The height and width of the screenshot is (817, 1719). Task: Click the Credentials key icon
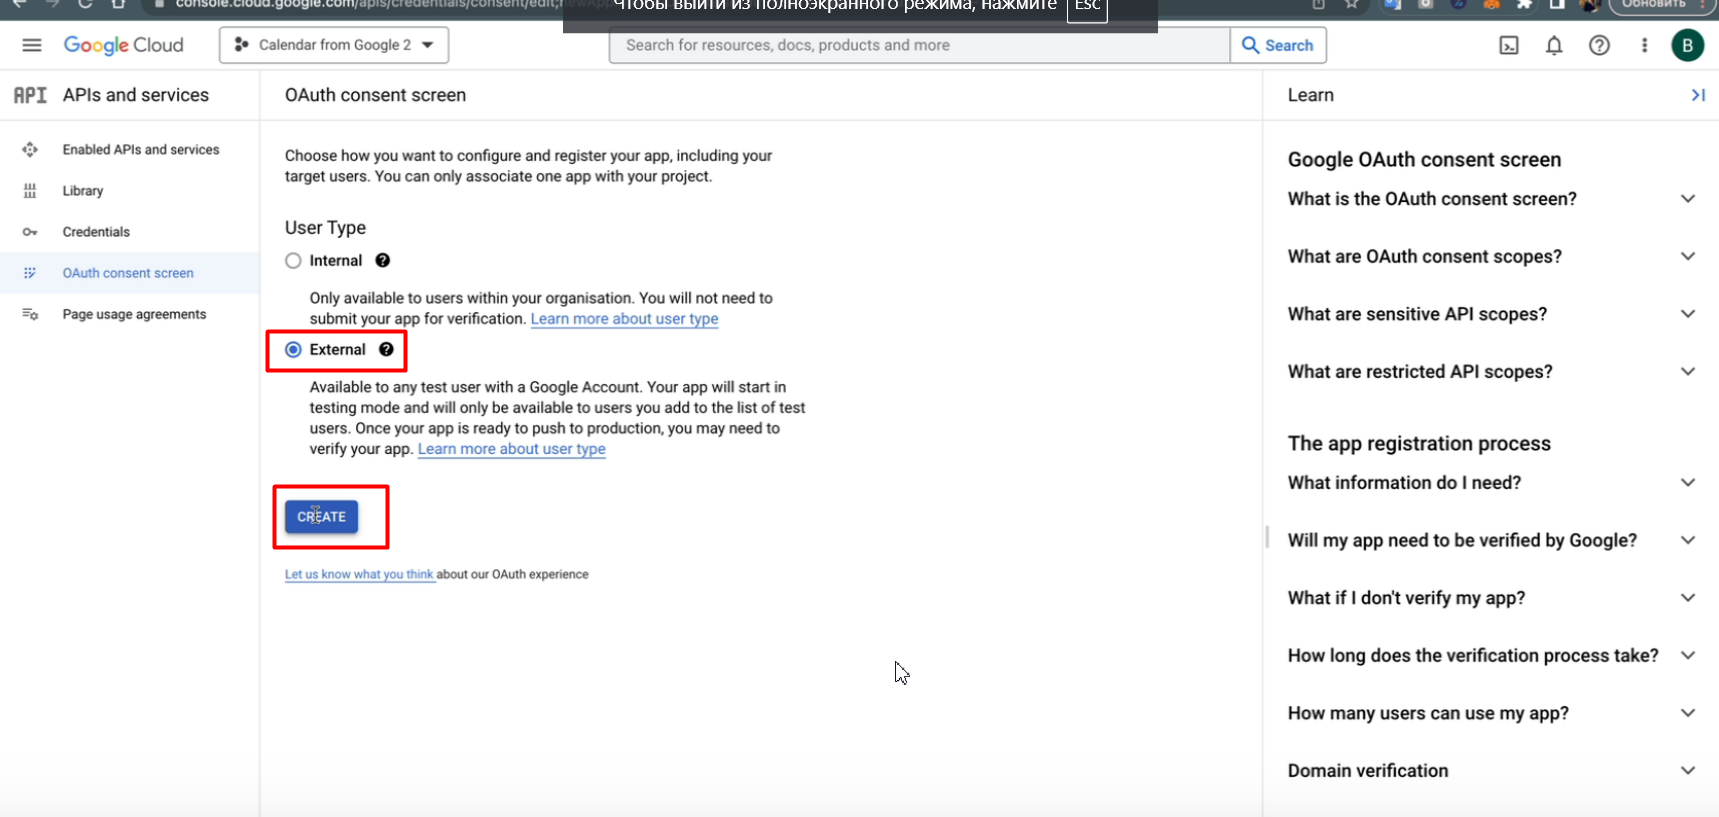(x=30, y=232)
